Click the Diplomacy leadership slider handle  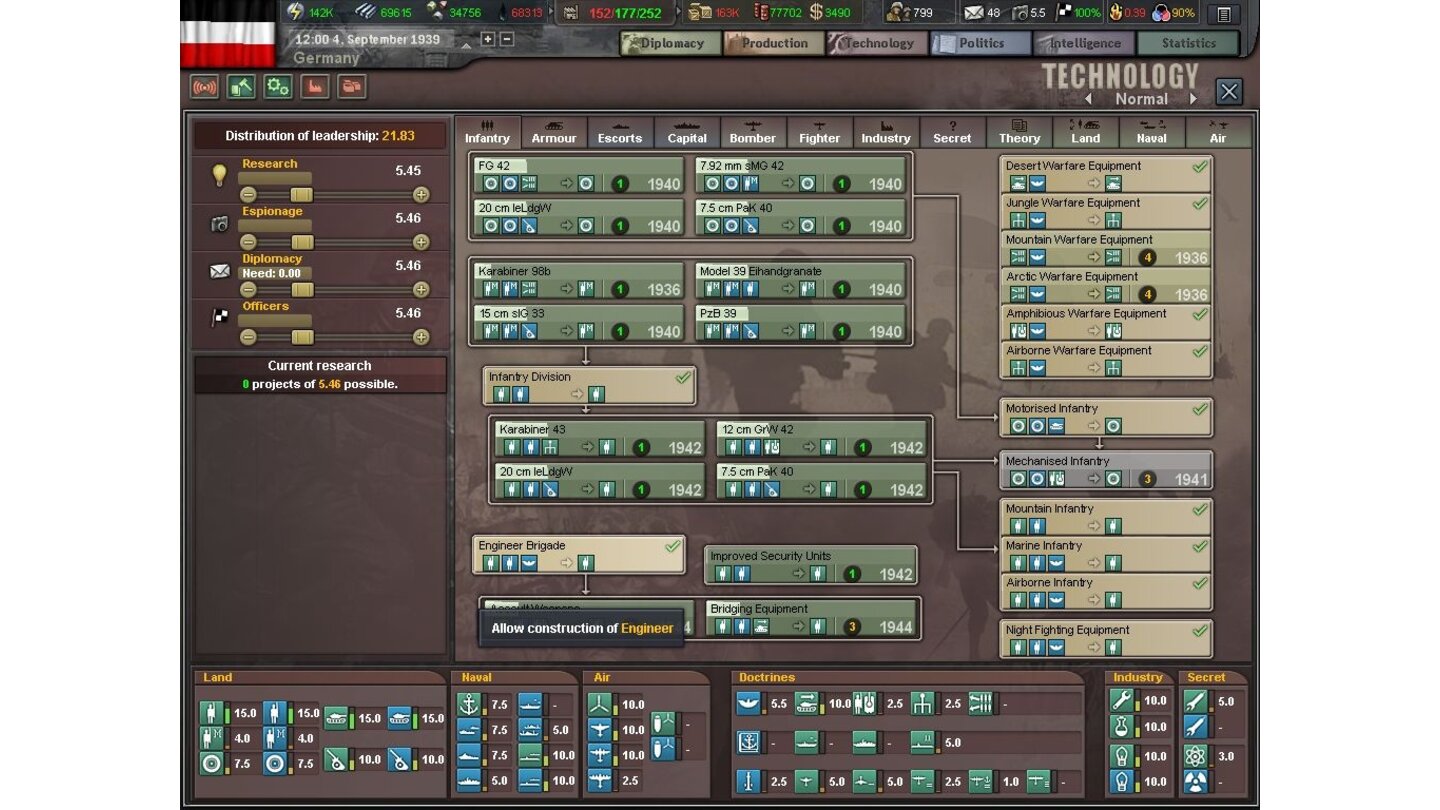click(301, 290)
